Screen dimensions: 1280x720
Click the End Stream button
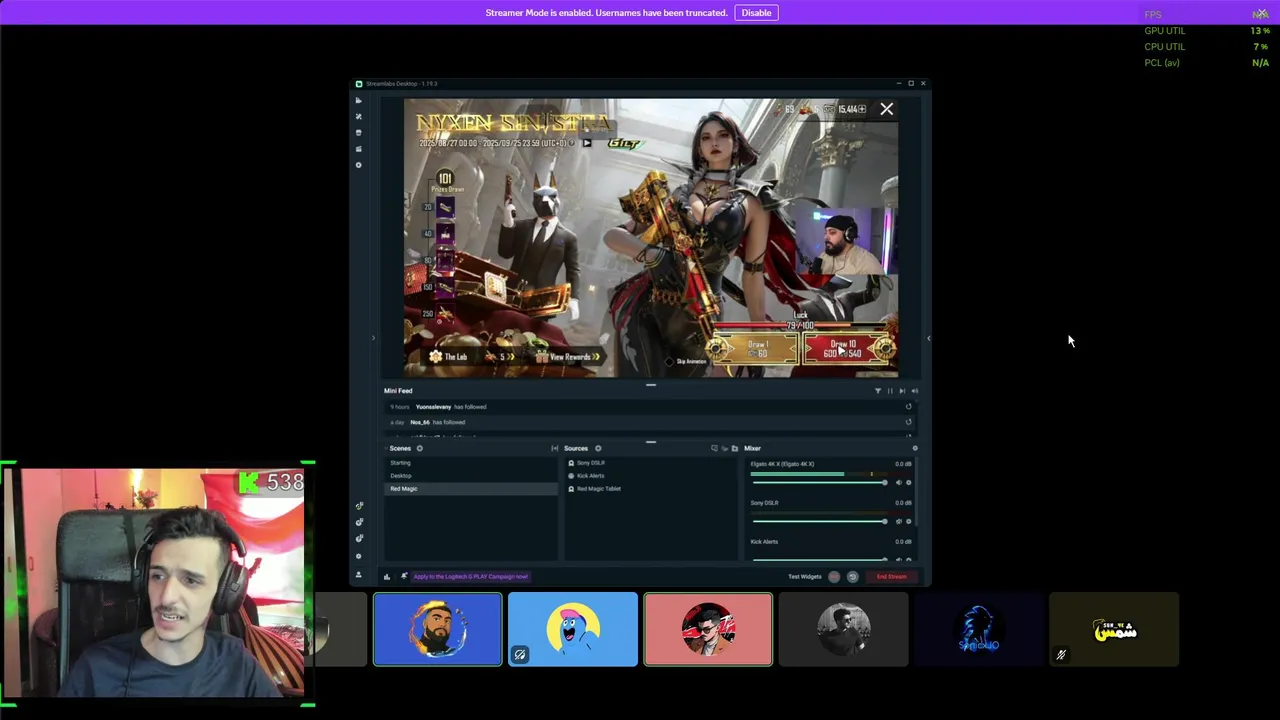(x=892, y=577)
